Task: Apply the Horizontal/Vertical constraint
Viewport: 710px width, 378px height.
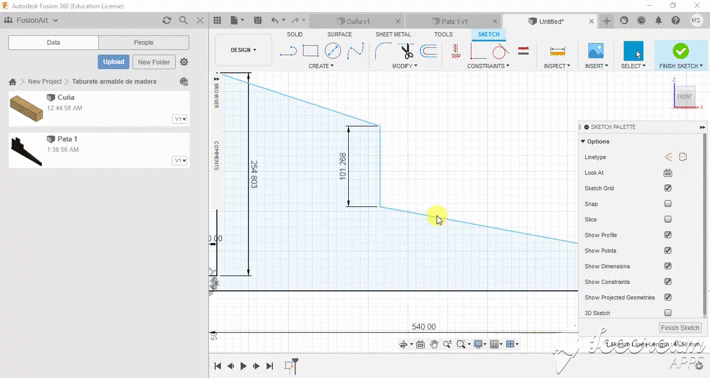Action: pyautogui.click(x=456, y=51)
